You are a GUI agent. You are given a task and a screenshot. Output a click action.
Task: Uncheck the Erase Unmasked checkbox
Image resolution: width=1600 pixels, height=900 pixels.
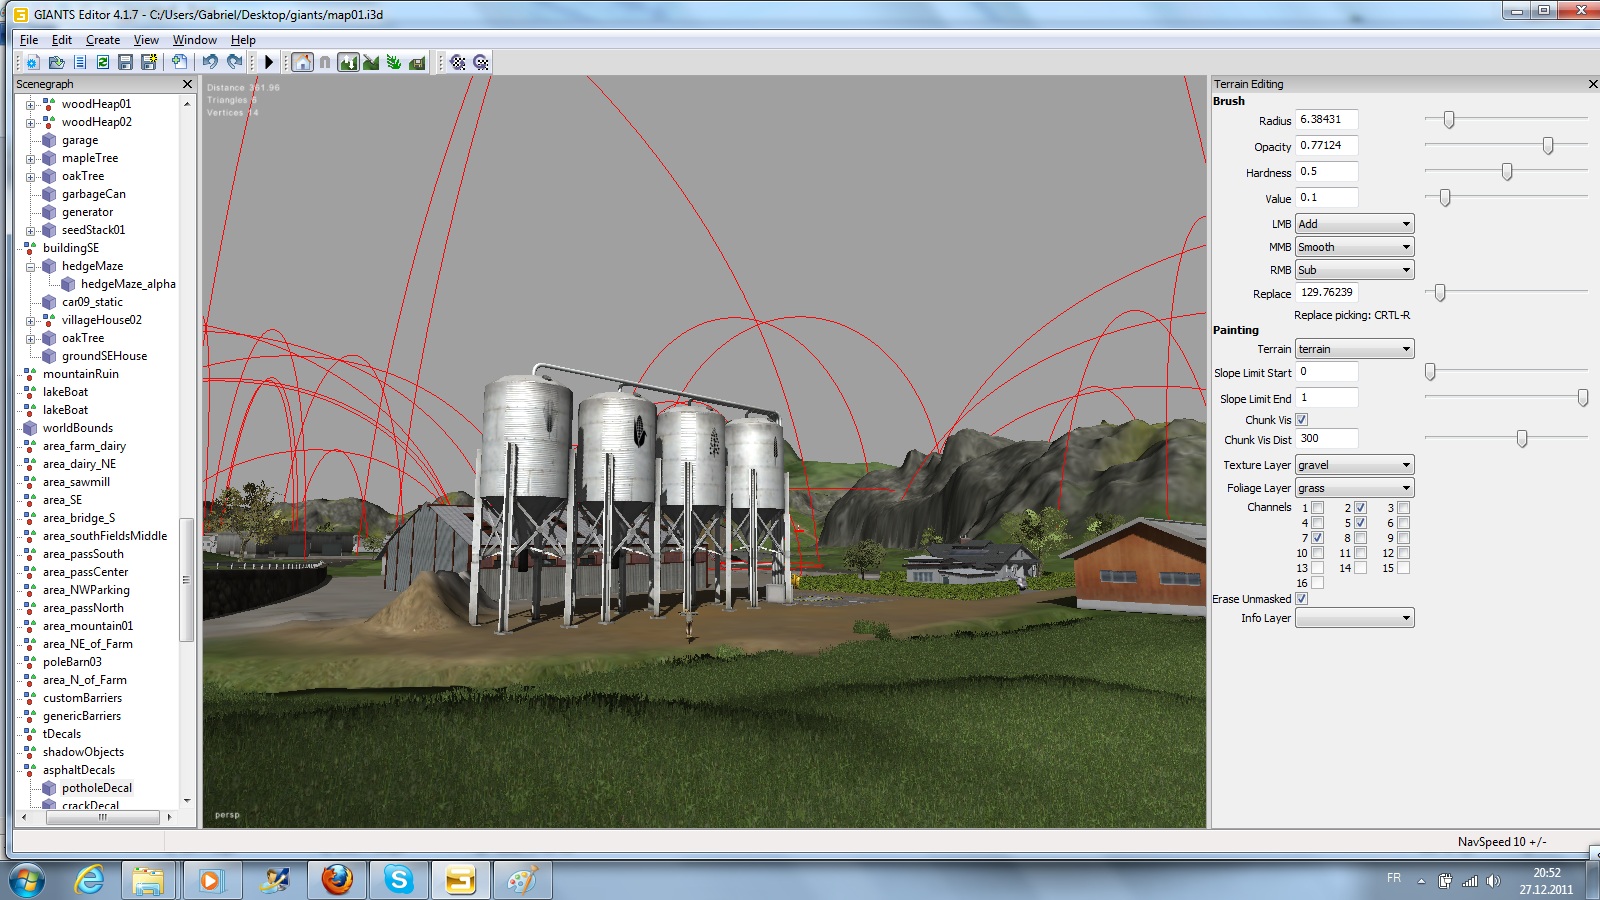pos(1302,599)
